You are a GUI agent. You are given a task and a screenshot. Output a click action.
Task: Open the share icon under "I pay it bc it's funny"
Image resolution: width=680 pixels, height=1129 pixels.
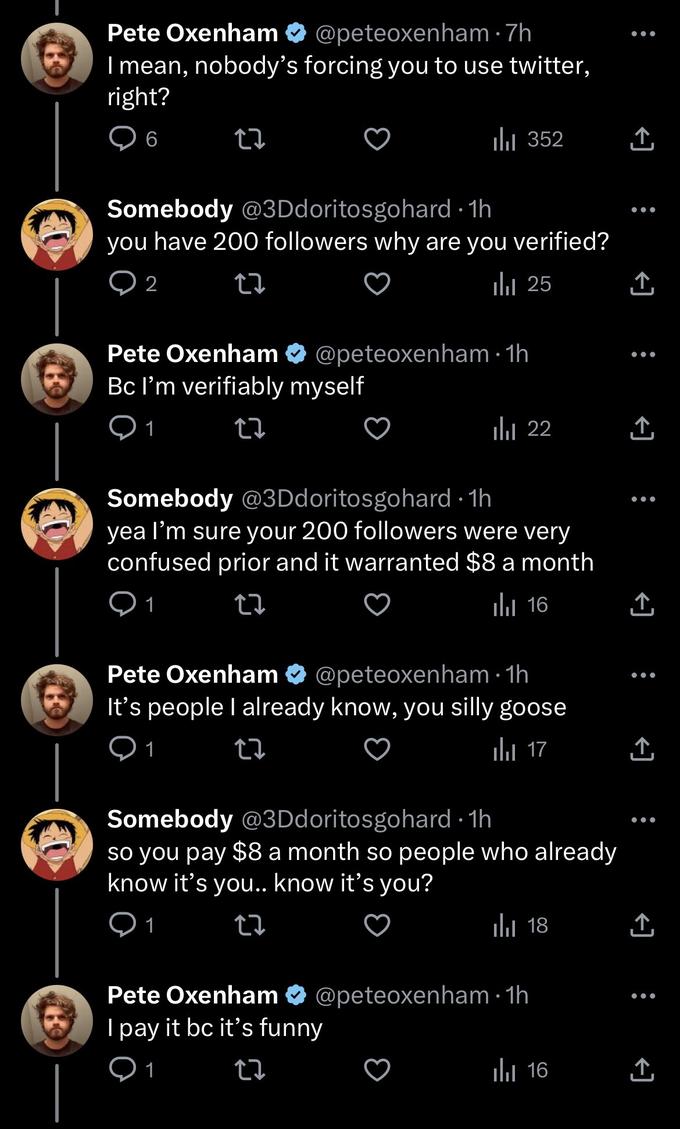[x=643, y=1069]
